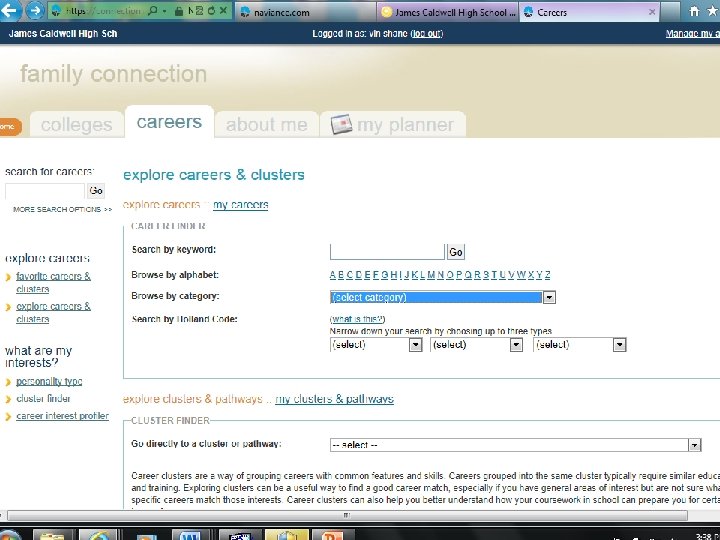Focus the sidebar search for careers field
The width and height of the screenshot is (720, 540).
click(x=45, y=191)
